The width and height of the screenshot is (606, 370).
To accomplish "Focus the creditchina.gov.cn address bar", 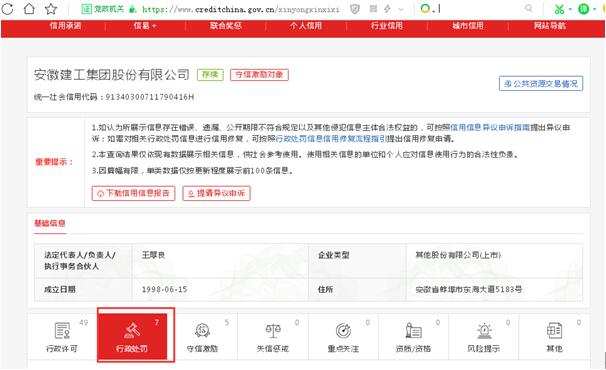I will [x=240, y=9].
